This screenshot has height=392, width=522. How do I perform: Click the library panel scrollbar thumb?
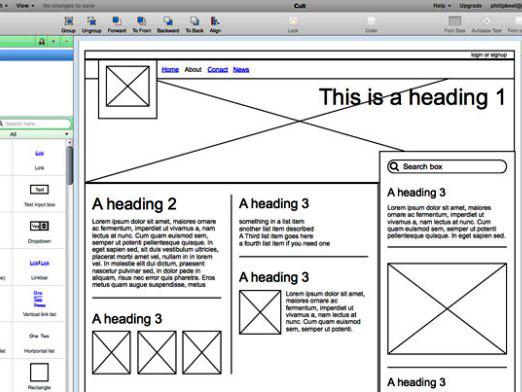click(x=69, y=165)
